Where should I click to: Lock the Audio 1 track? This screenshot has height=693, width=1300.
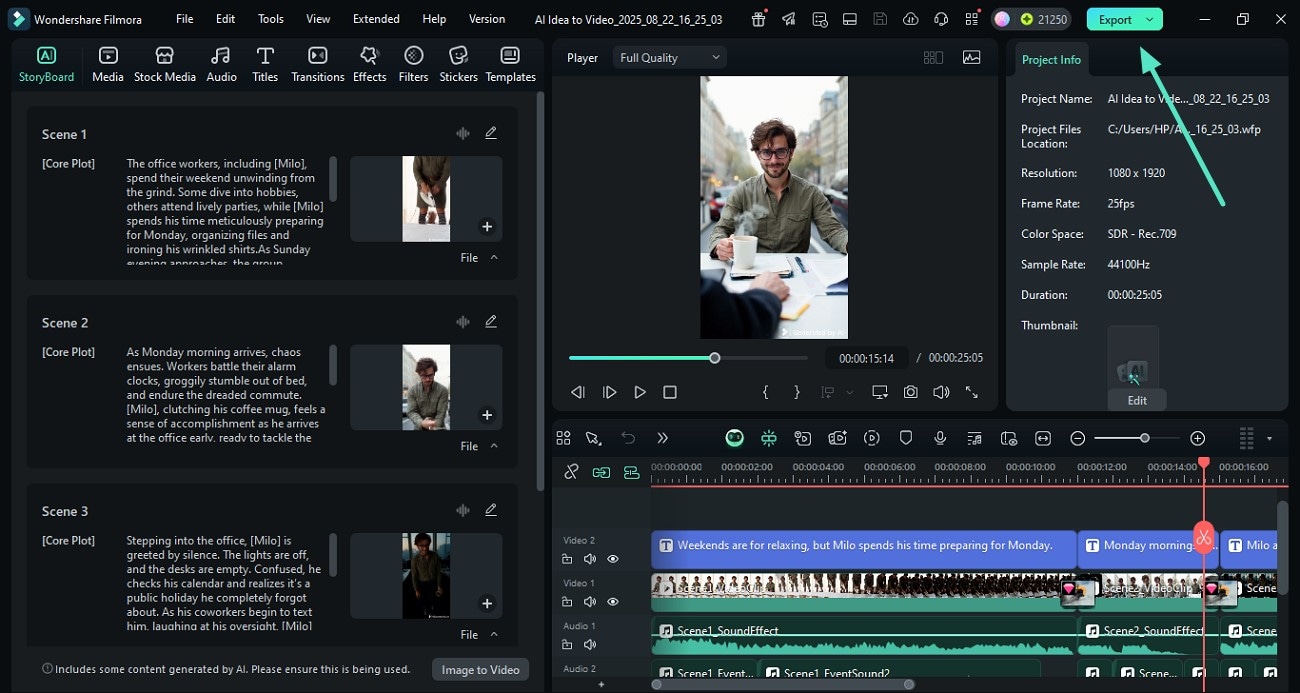[x=567, y=644]
